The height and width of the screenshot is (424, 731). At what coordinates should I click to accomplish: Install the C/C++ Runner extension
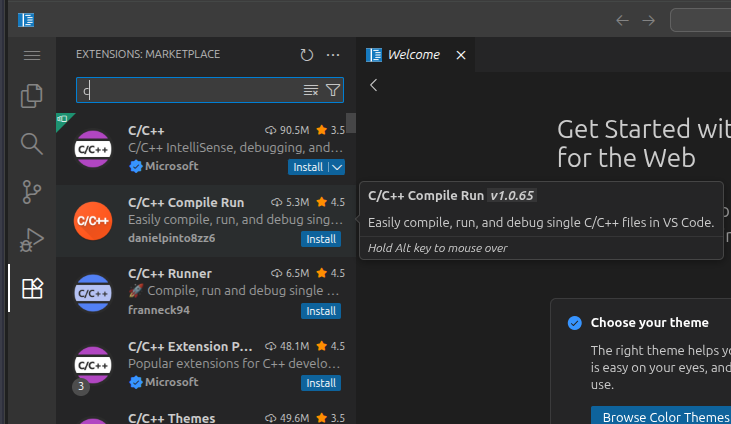[x=321, y=311]
